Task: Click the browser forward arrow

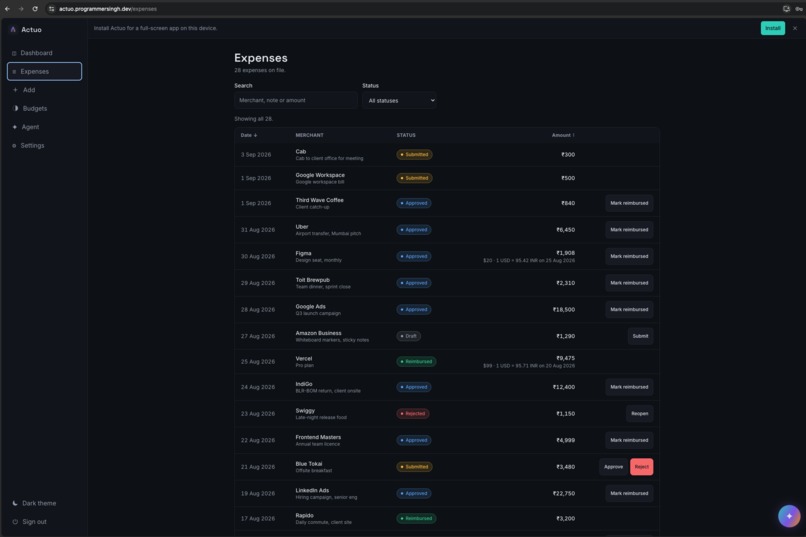Action: click(21, 9)
